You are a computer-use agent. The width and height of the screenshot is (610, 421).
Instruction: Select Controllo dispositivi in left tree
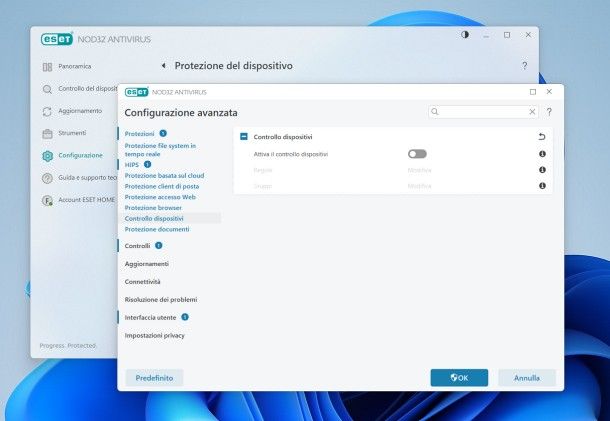tap(154, 219)
